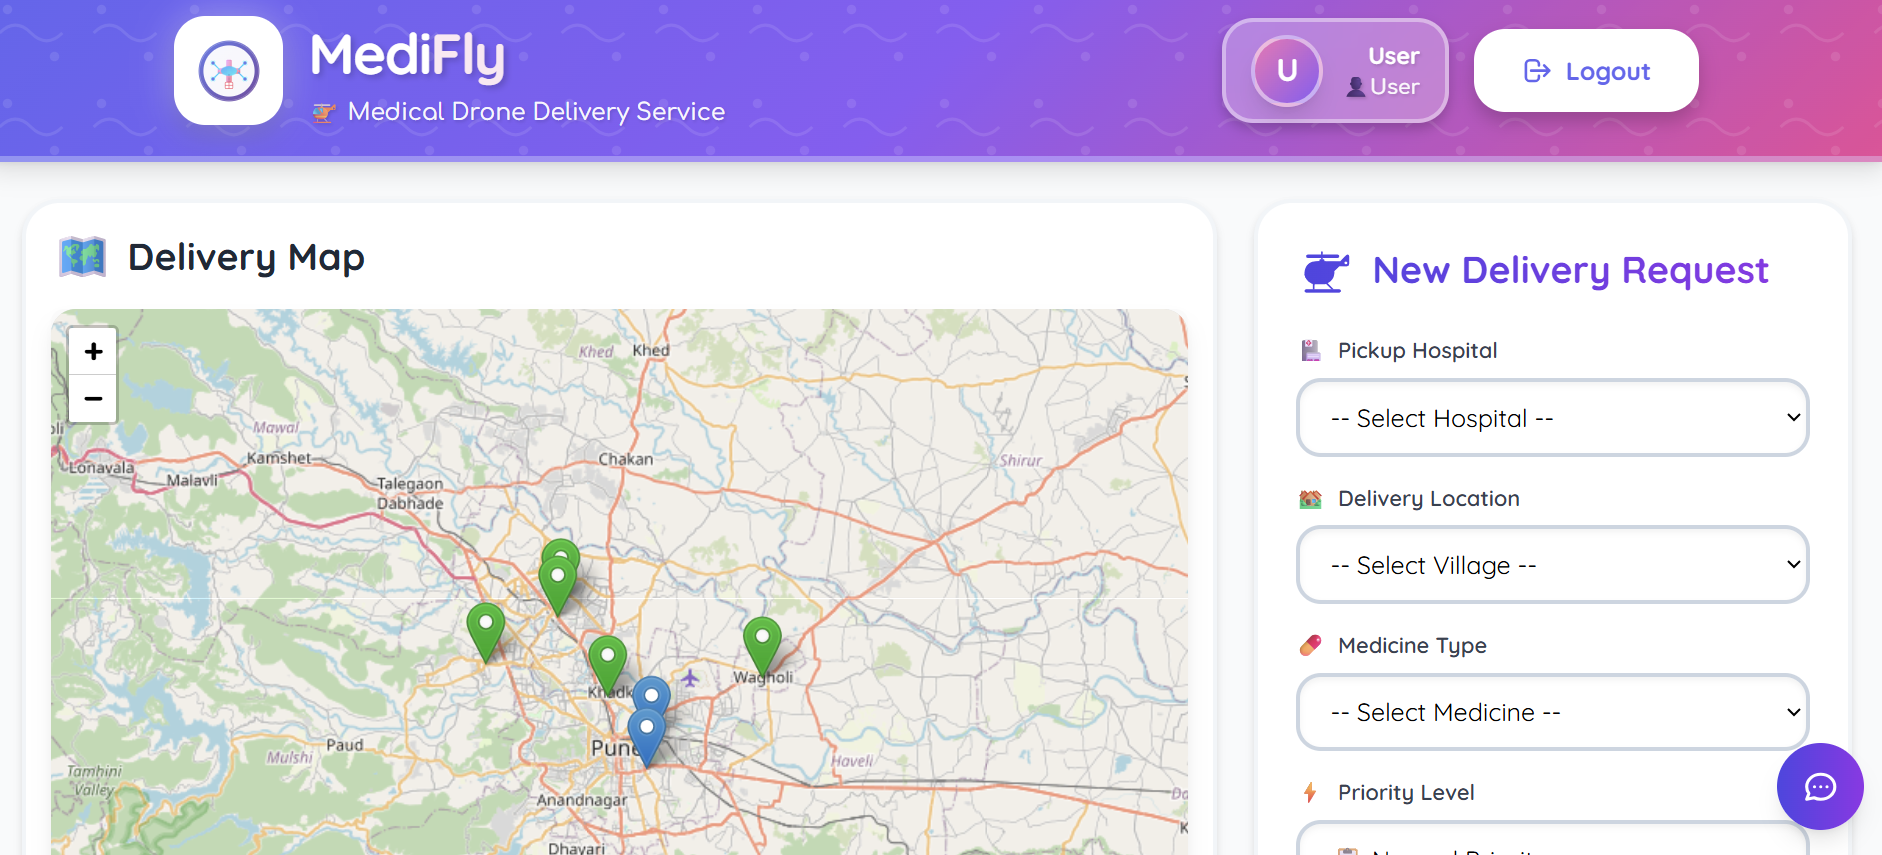The image size is (1882, 855).
Task: Open the User profile badge
Action: [x=1335, y=71]
